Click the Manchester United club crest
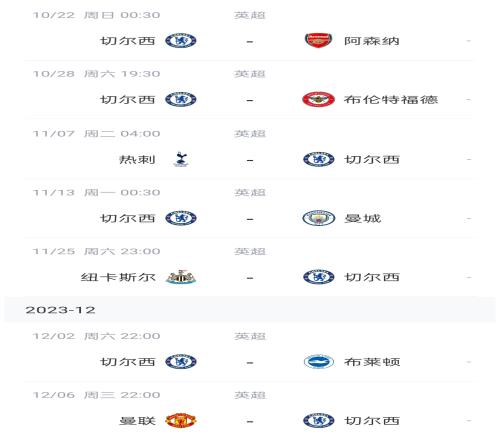 181,421
